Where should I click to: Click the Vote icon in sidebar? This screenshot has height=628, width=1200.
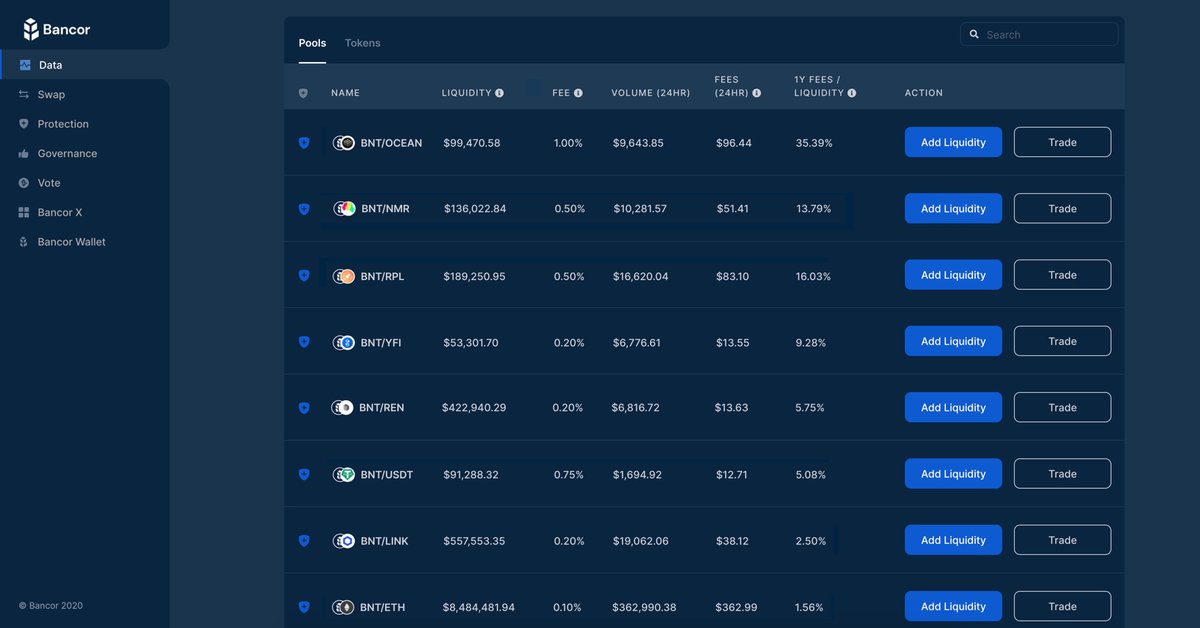[x=24, y=183]
